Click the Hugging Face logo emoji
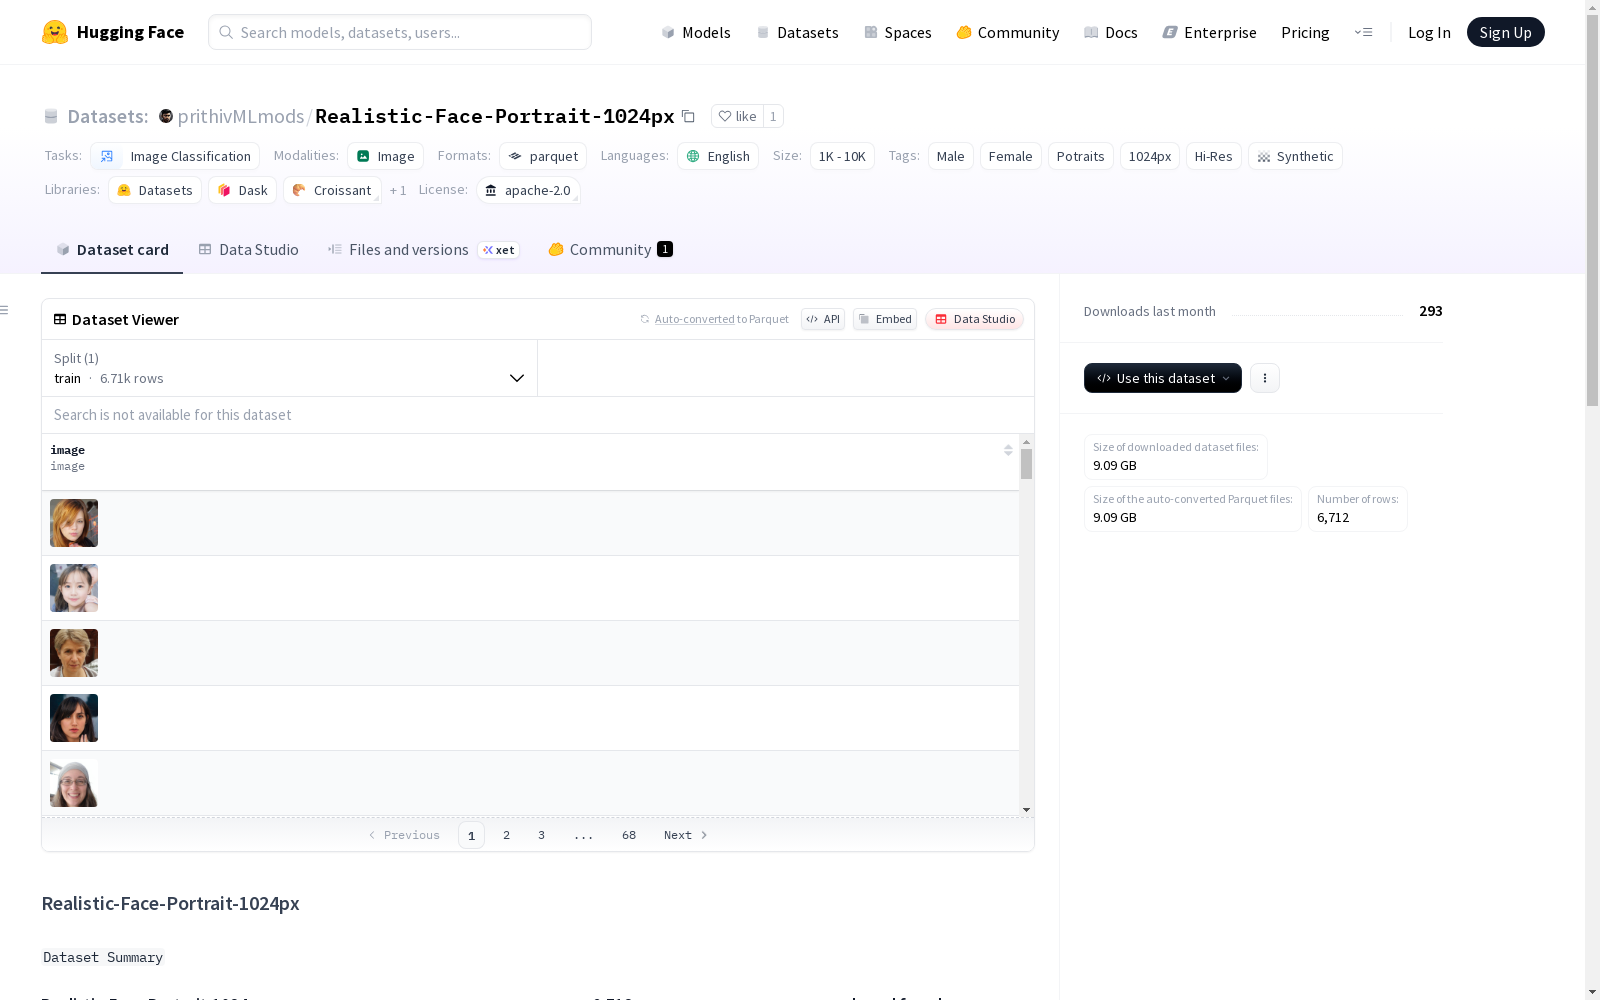The width and height of the screenshot is (1600, 1000). [54, 32]
